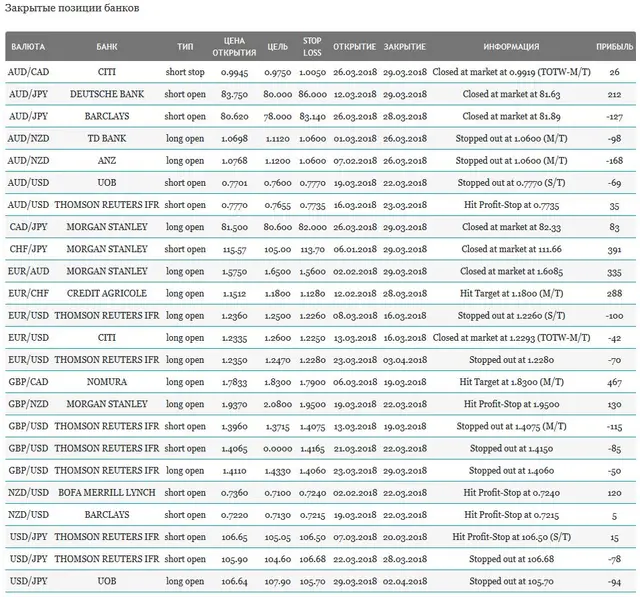This screenshot has height=597, width=640.
Task: Click 'Stopped out at 0.7770 (S/T)'
Action: [x=511, y=183]
